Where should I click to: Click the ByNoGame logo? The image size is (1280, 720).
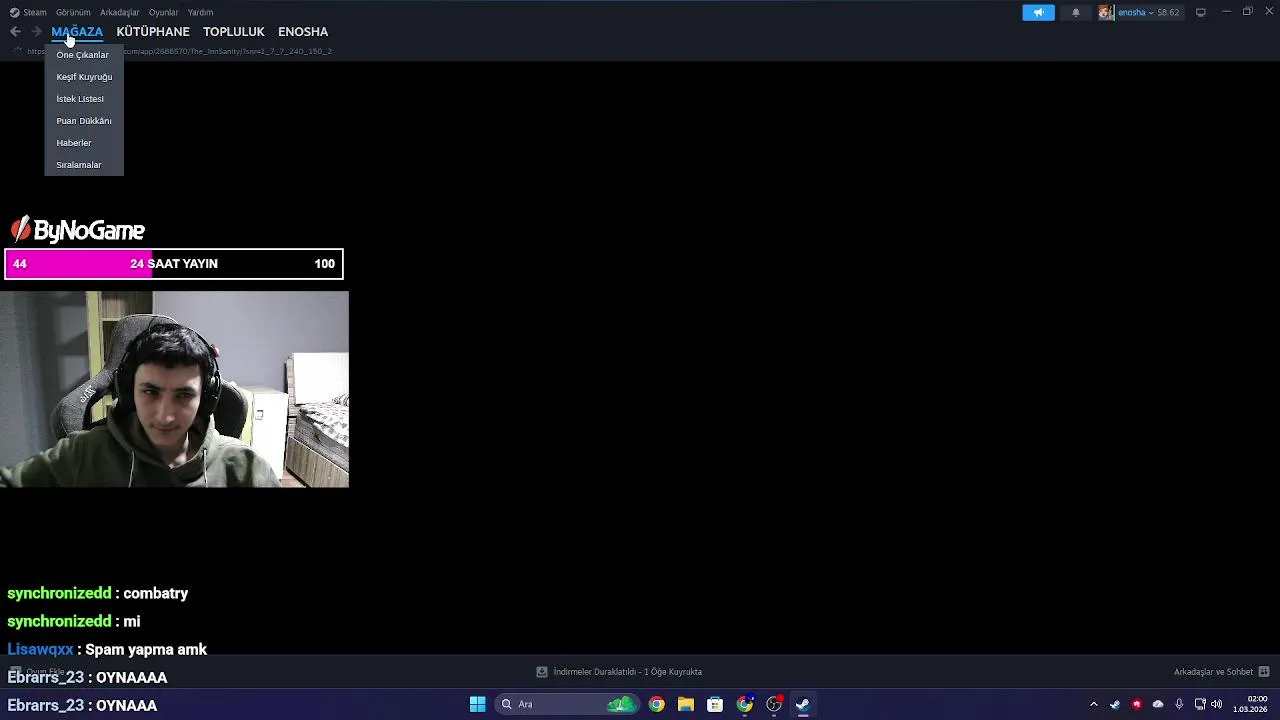click(x=78, y=230)
